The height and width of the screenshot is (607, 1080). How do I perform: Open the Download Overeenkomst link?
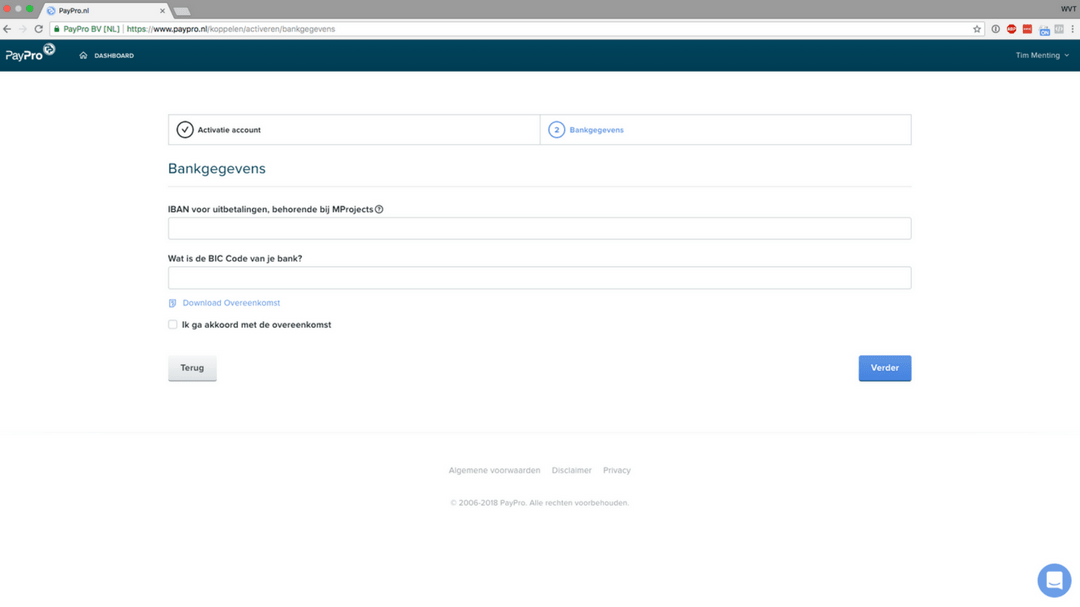(231, 303)
